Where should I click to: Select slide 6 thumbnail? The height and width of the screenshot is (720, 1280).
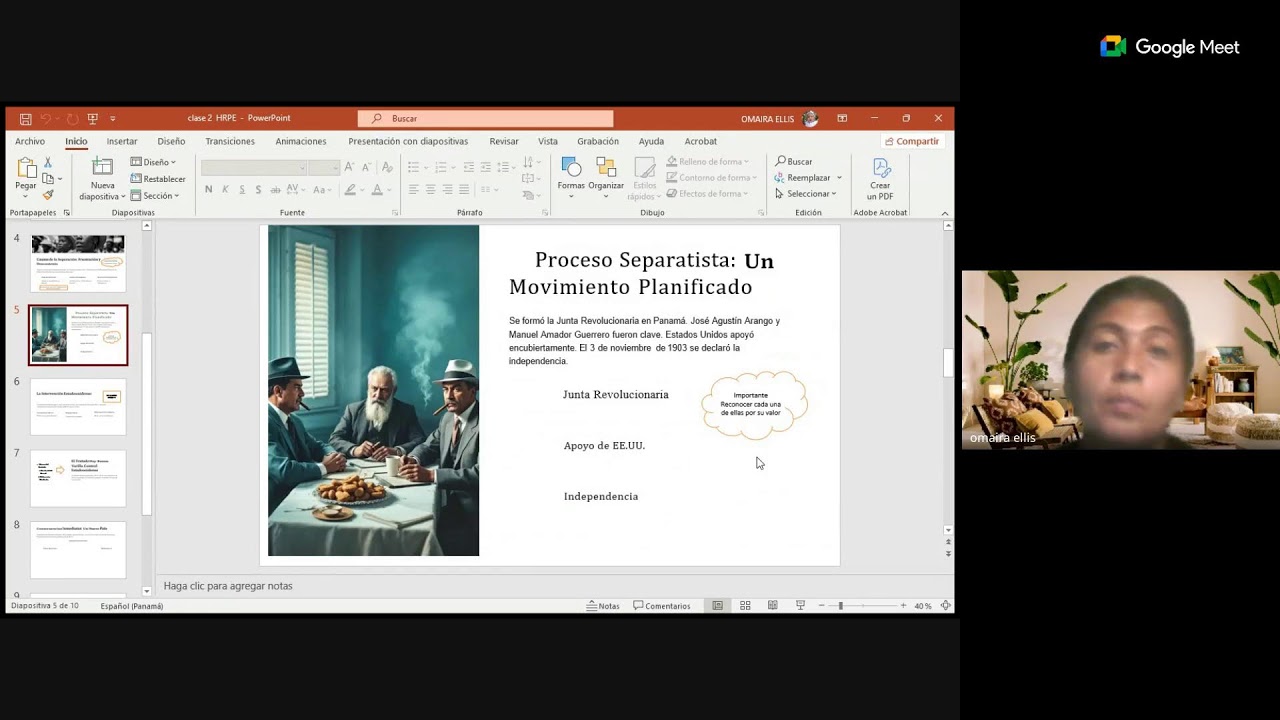(x=78, y=406)
